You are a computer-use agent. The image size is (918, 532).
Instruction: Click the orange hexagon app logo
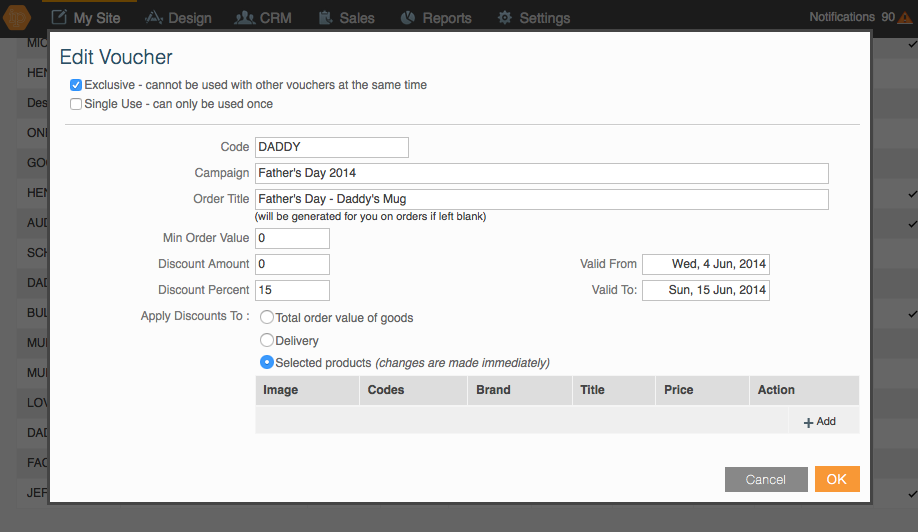[16, 17]
